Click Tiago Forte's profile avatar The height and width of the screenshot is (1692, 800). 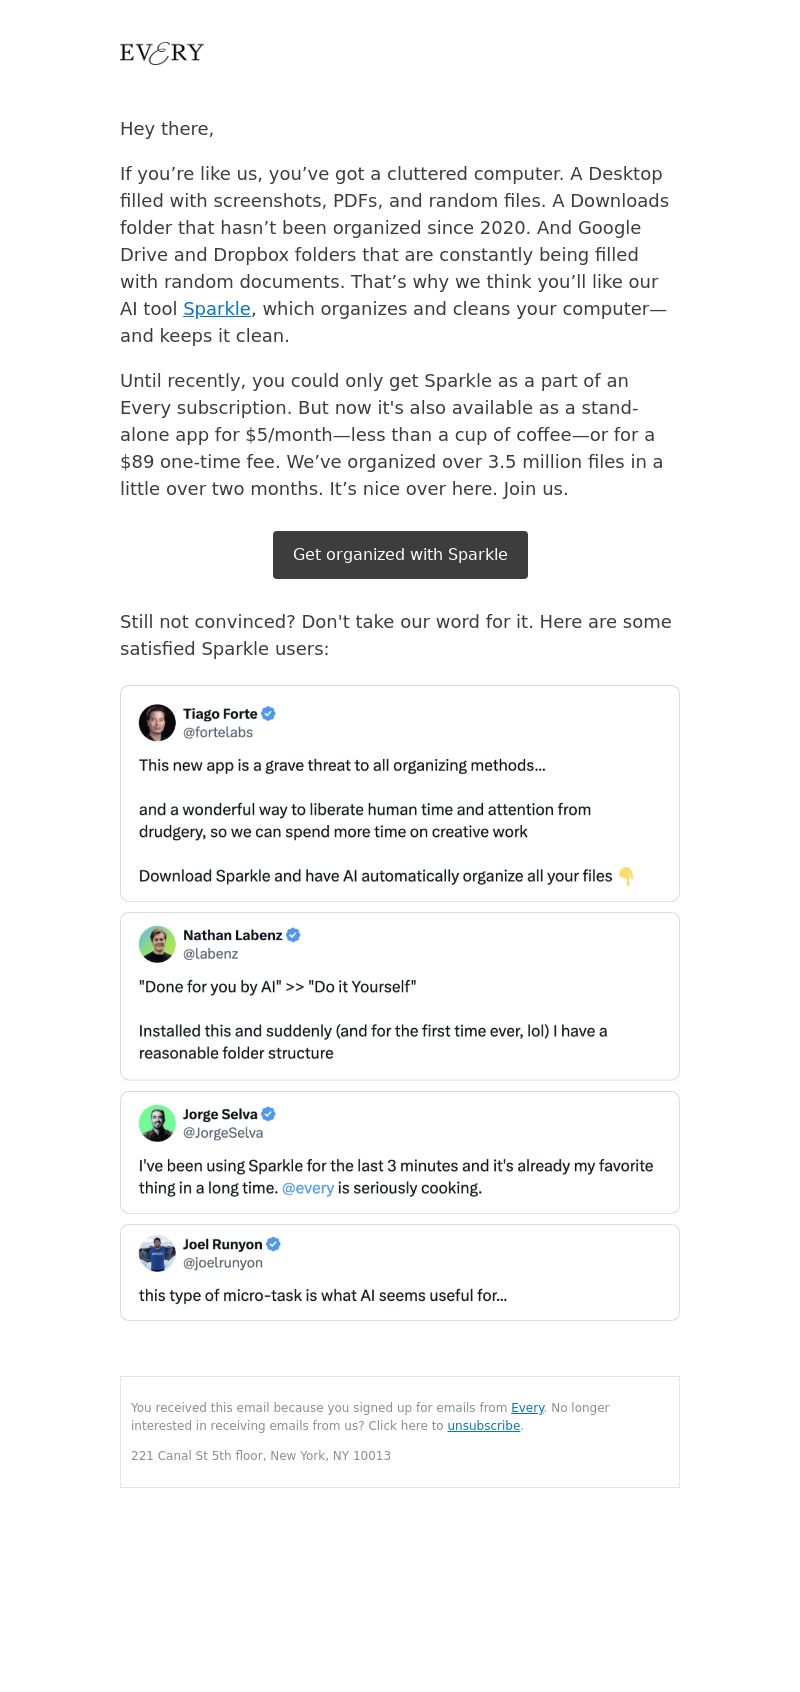click(x=157, y=723)
